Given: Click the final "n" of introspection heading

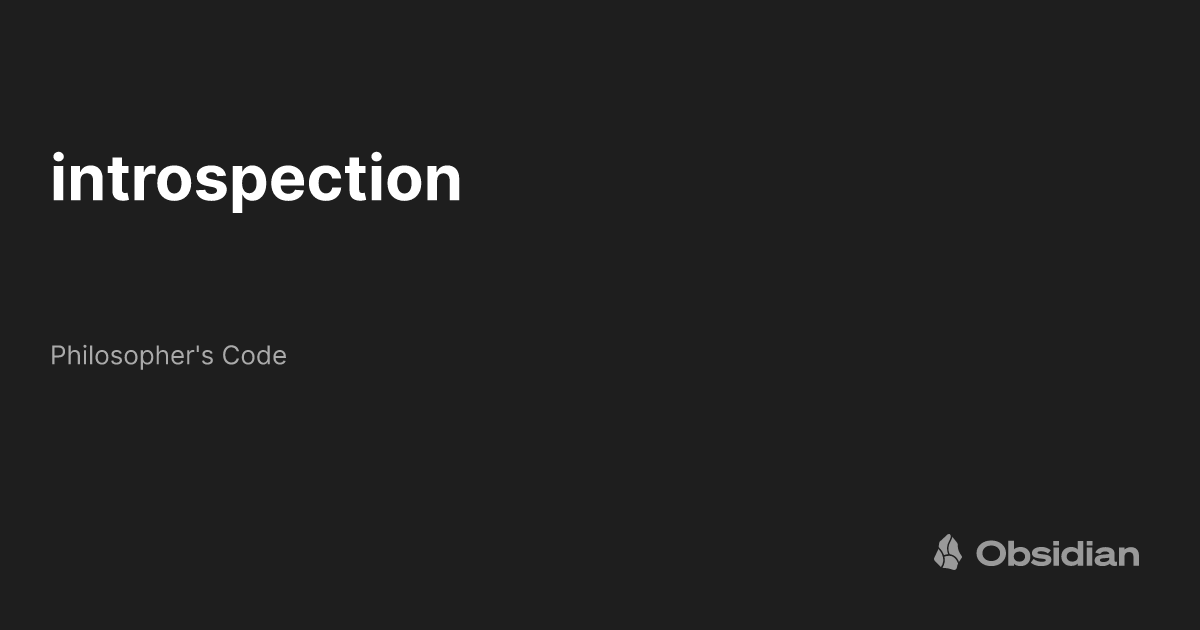Looking at the screenshot, I should point(443,180).
